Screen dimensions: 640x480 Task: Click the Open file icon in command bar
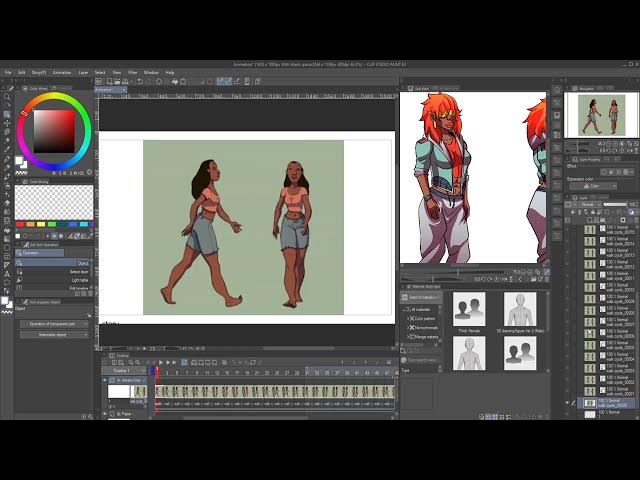[117, 82]
